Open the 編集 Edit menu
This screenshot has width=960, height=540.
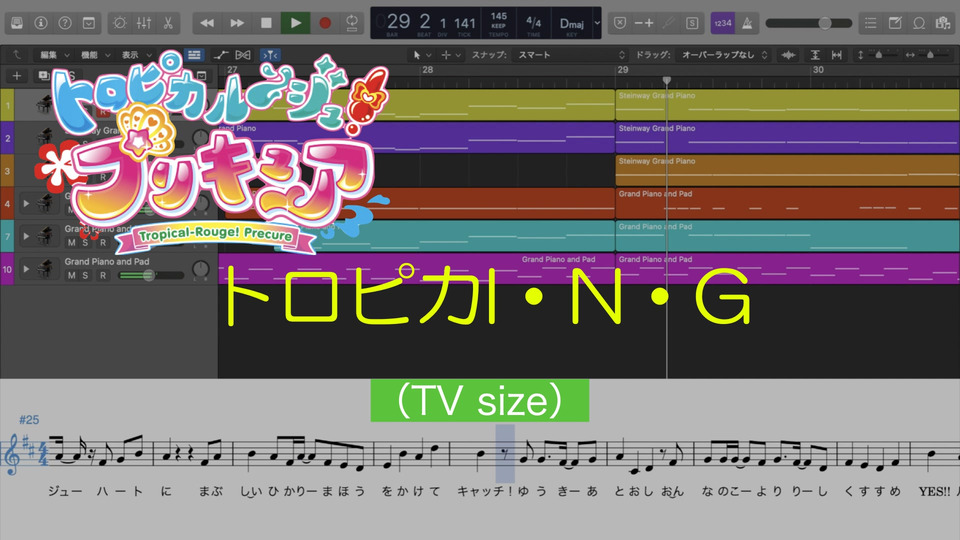coord(54,55)
